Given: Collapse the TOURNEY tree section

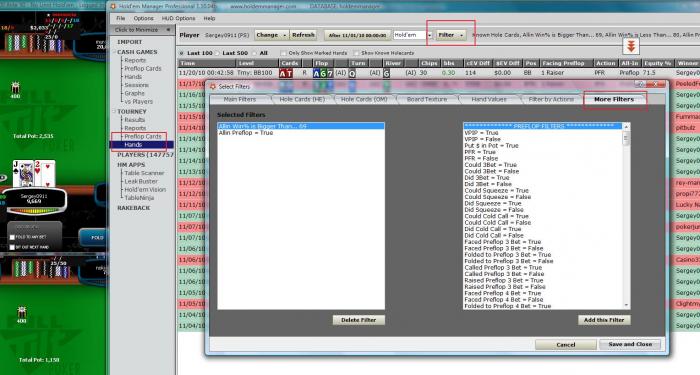Looking at the screenshot, I should (114, 112).
